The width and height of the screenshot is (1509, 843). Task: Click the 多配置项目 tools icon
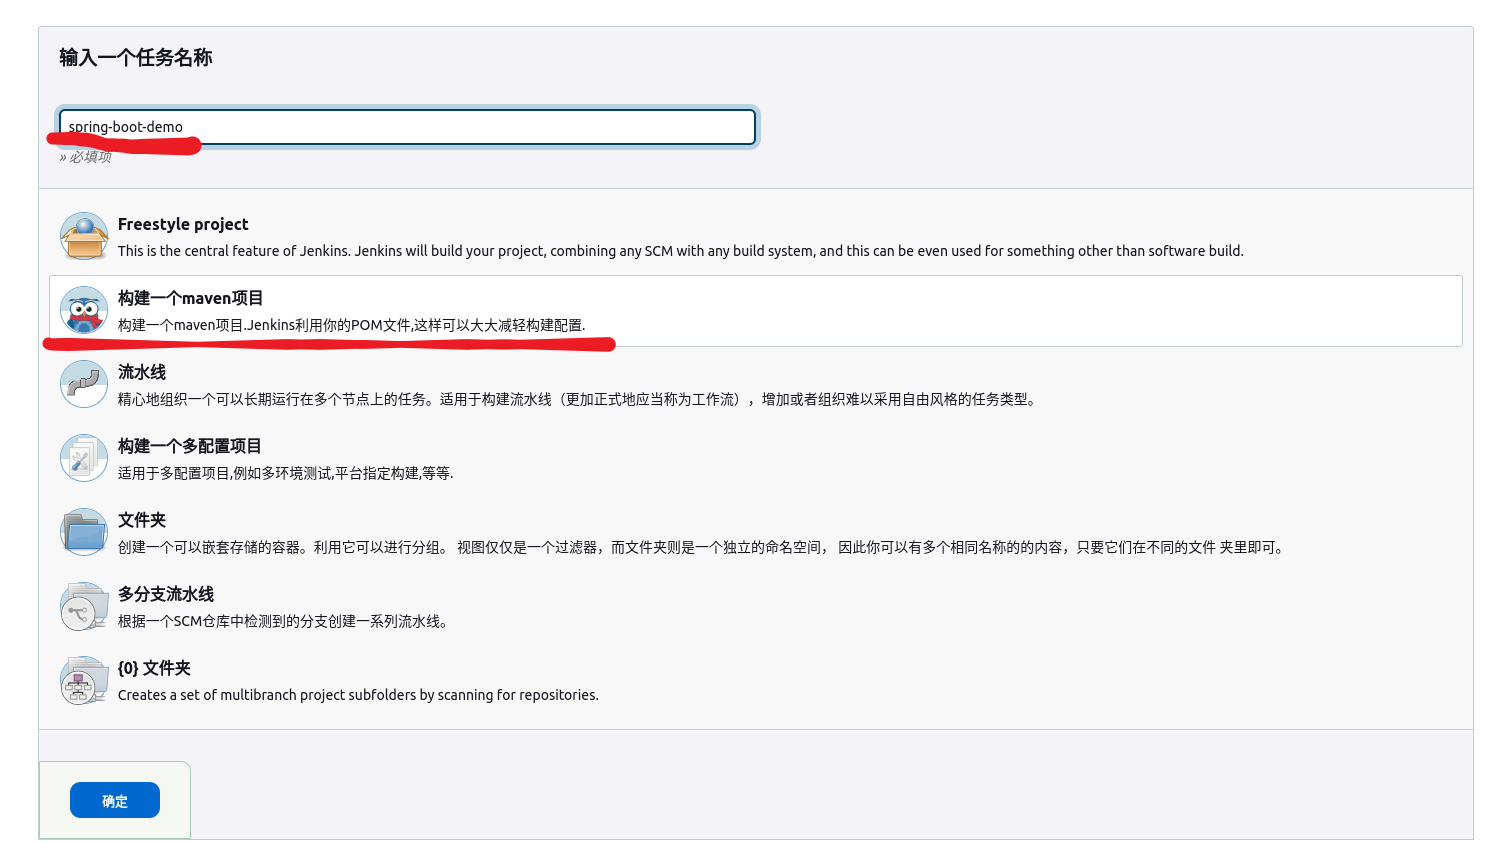pos(84,458)
